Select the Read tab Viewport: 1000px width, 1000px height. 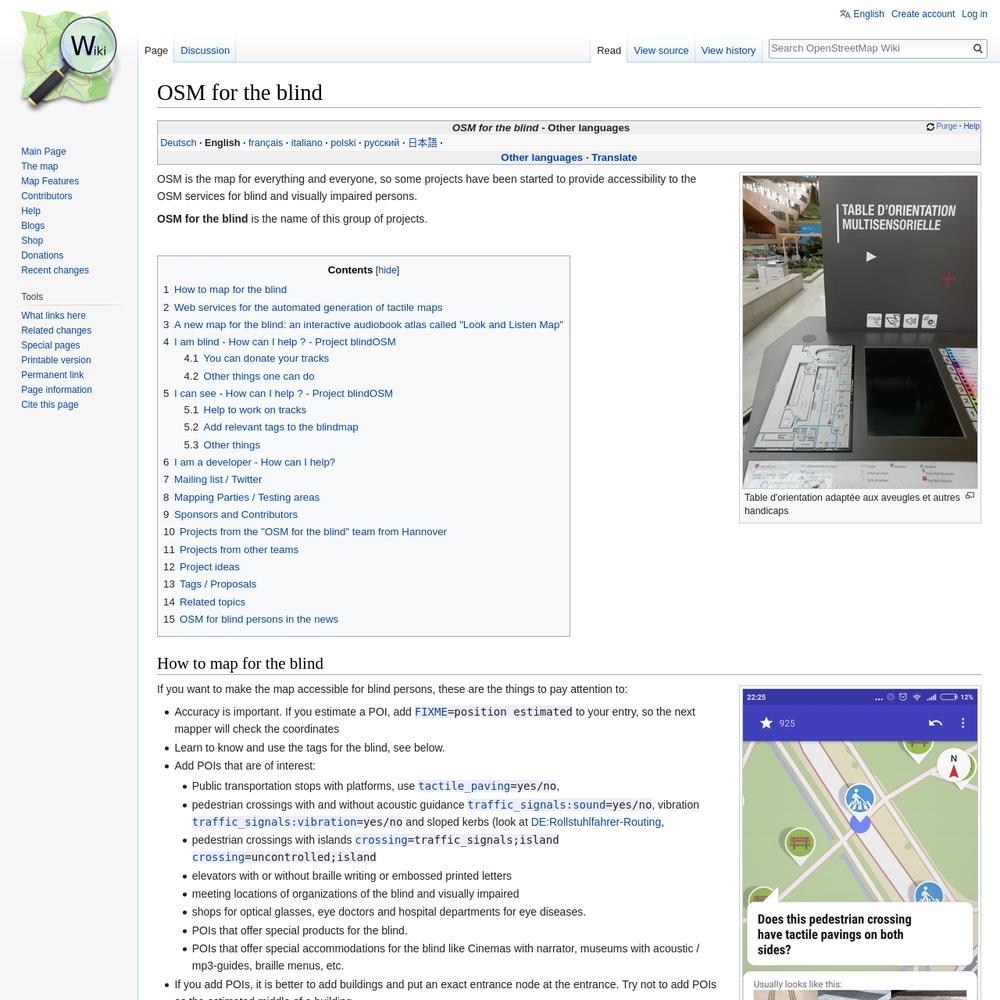pos(608,50)
